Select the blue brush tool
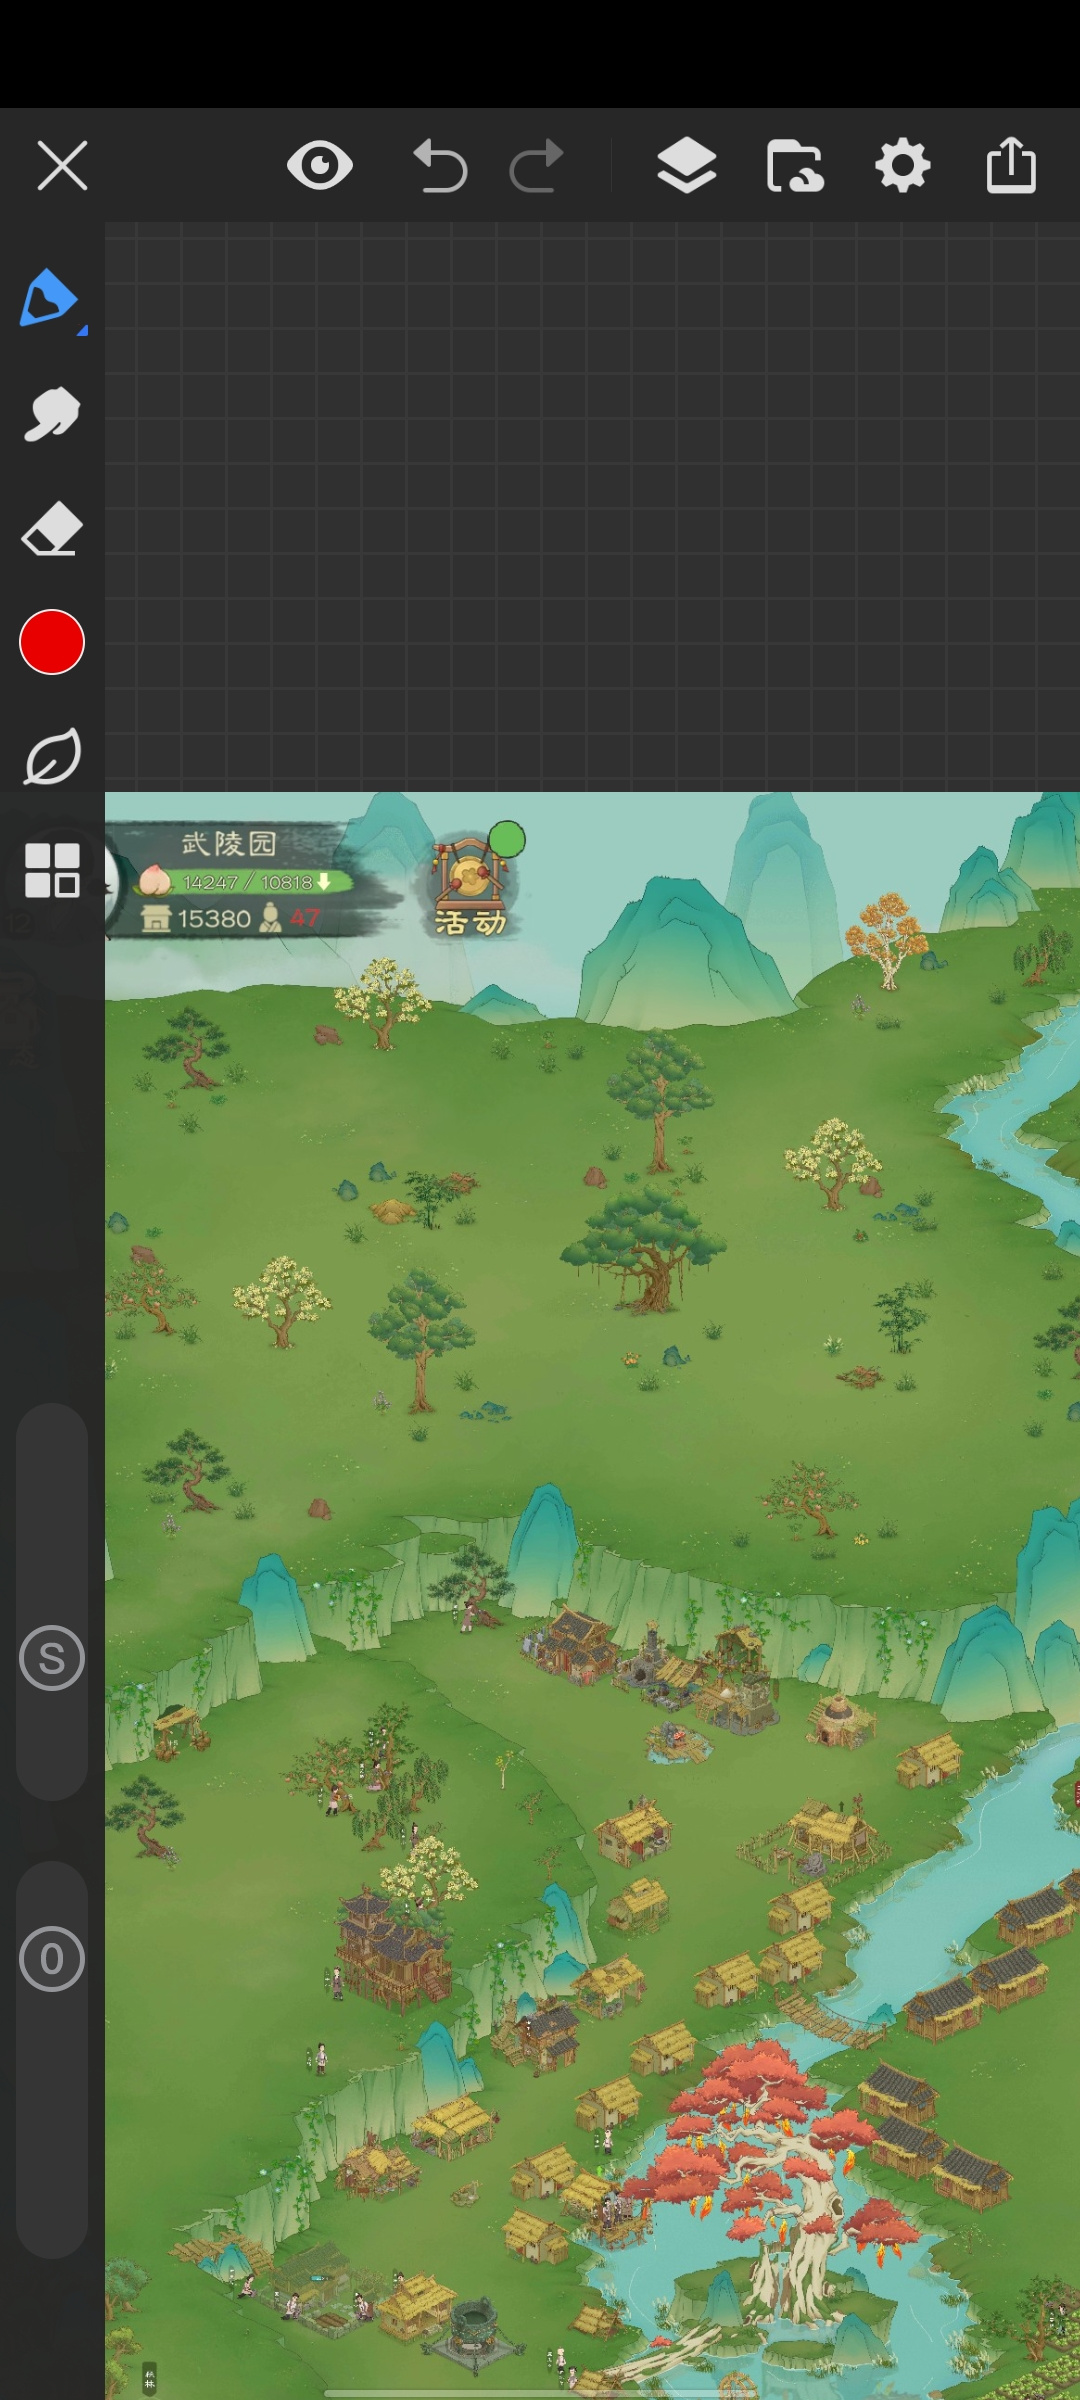The image size is (1080, 2400). tap(50, 298)
